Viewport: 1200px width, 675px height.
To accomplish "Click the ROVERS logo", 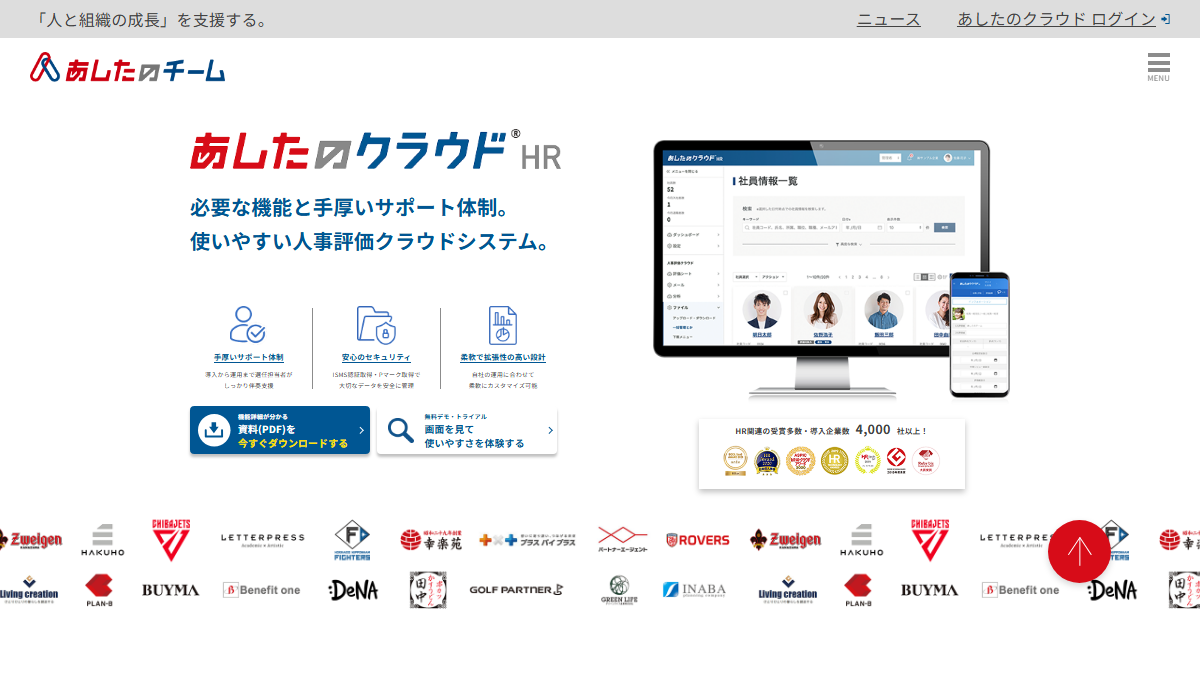I will (x=698, y=540).
